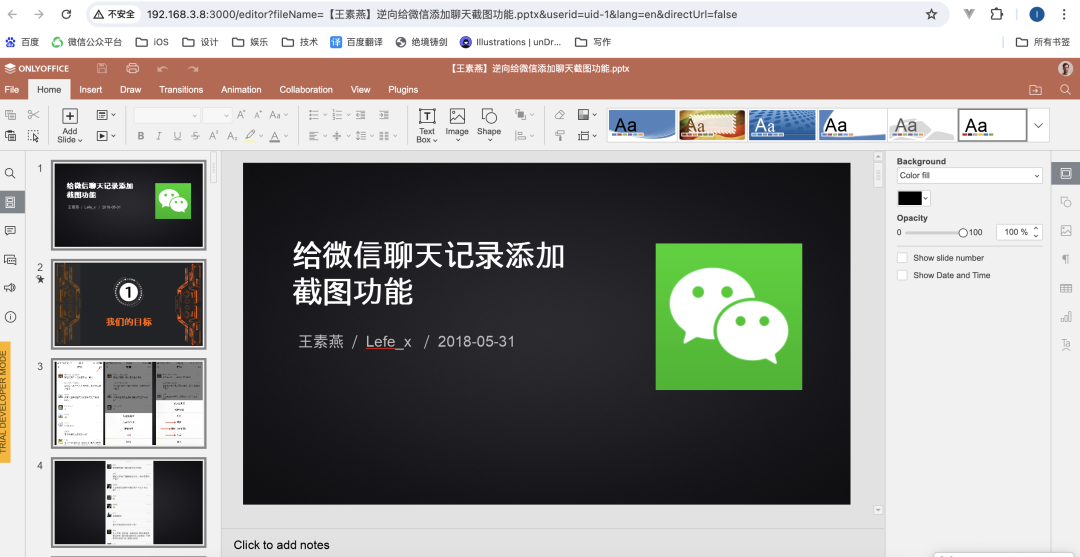Open the Find search icon in left sidebar
The width and height of the screenshot is (1080, 557).
coord(10,174)
